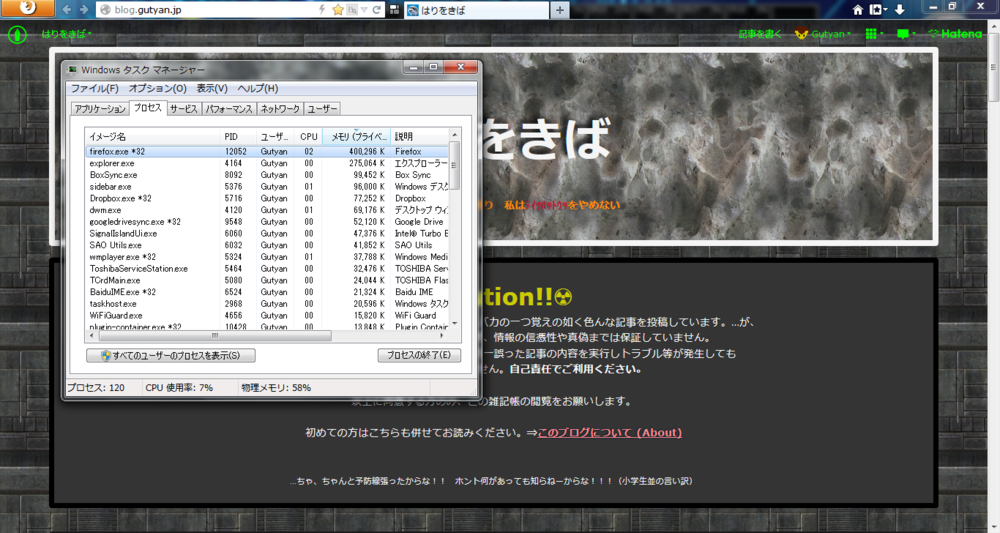Open ファイル(F) menu in Task Manager

[x=94, y=89]
